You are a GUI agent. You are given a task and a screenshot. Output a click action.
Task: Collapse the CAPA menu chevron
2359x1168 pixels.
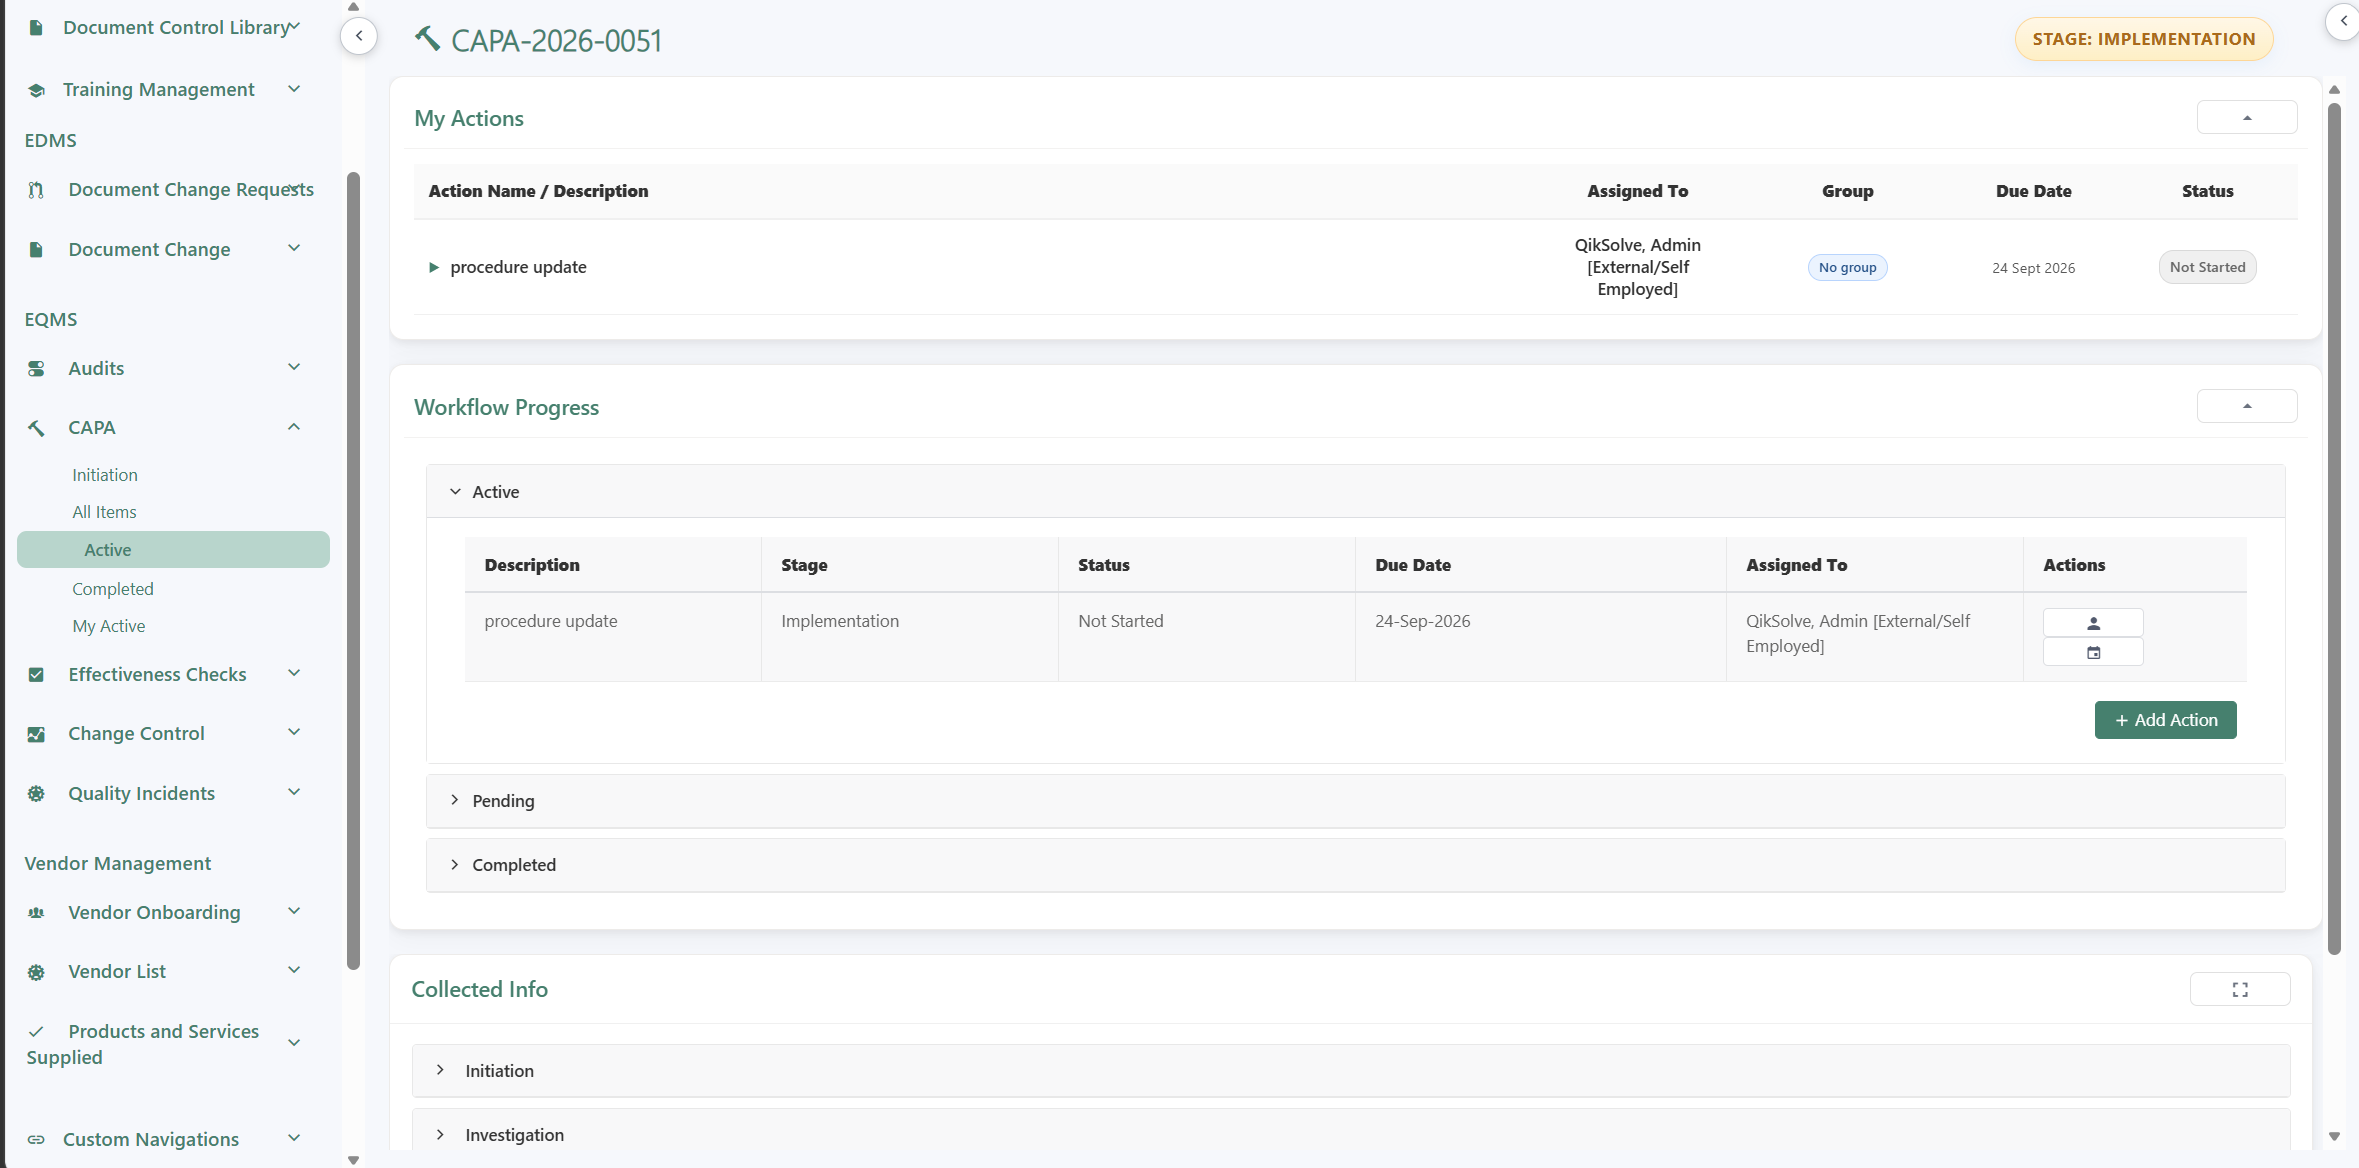[294, 427]
